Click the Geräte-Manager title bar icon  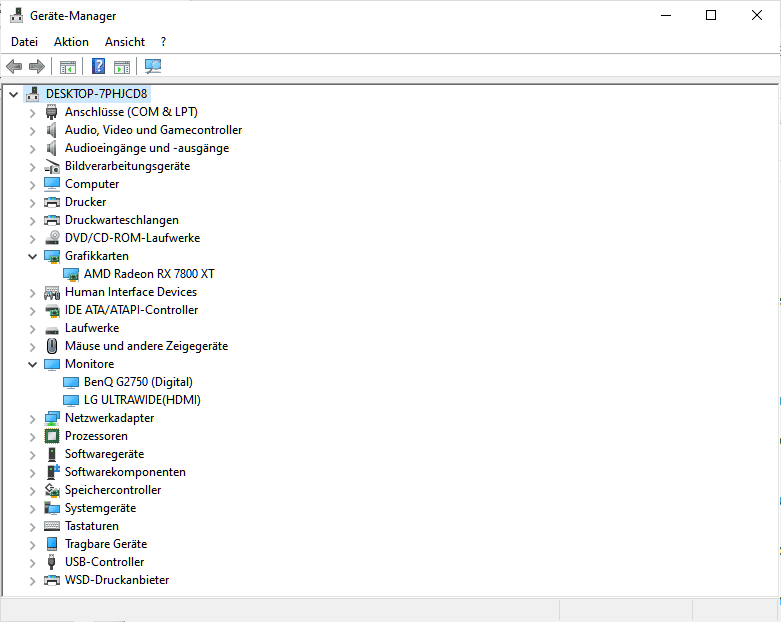tap(16, 15)
